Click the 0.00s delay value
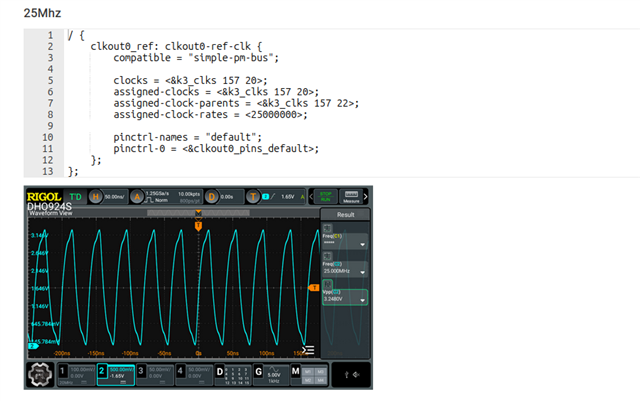Viewport: 640px width, 401px height. 227,197
